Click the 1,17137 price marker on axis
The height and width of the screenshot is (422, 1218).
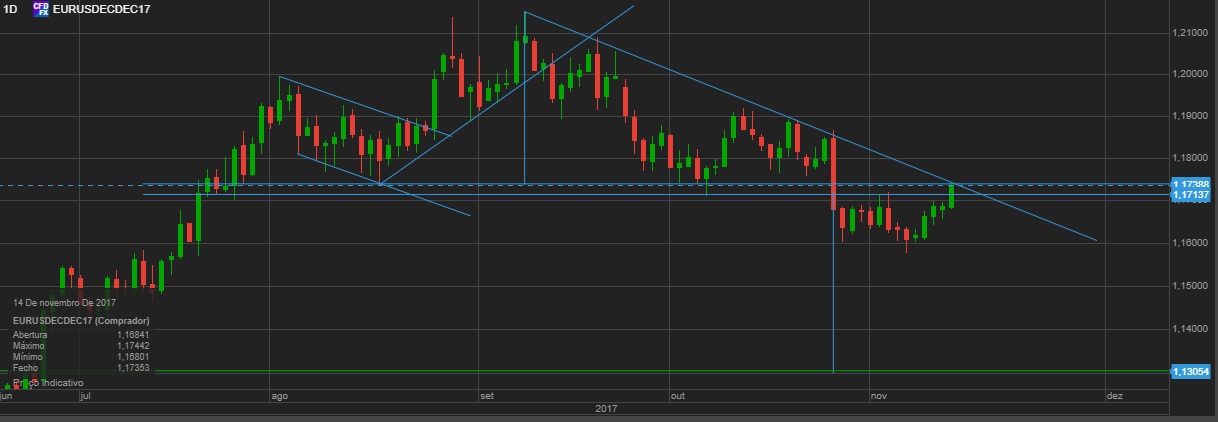point(1191,194)
